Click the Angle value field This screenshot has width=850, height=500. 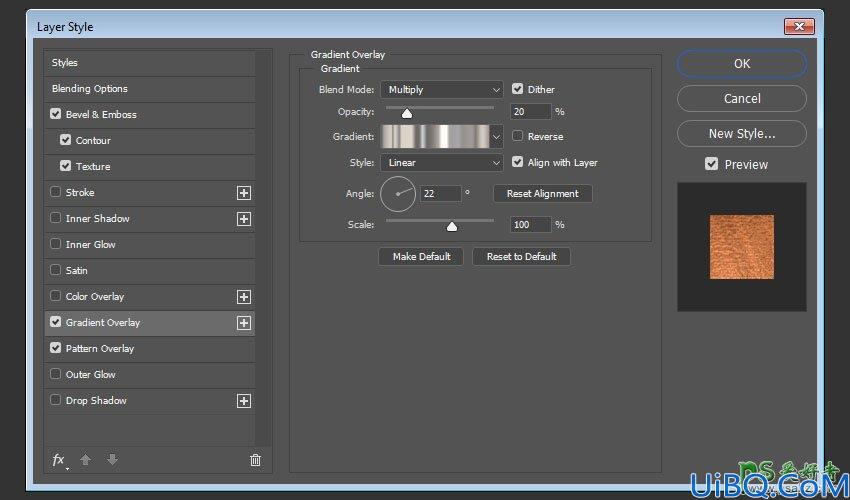point(441,194)
